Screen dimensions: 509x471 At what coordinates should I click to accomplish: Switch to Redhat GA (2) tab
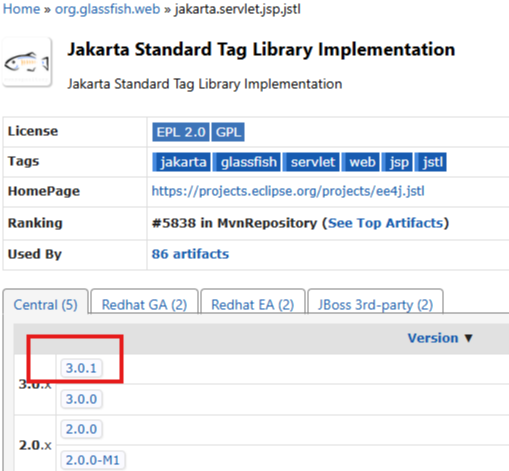tap(144, 304)
